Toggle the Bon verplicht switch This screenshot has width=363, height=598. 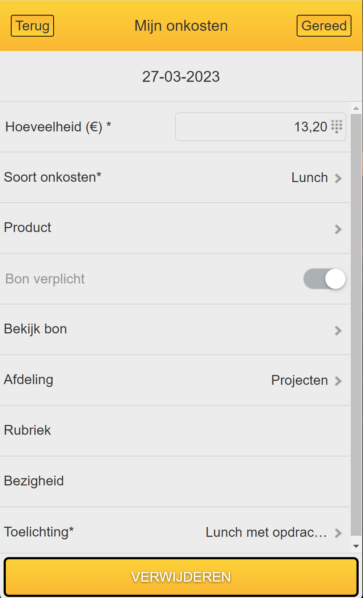tap(324, 279)
